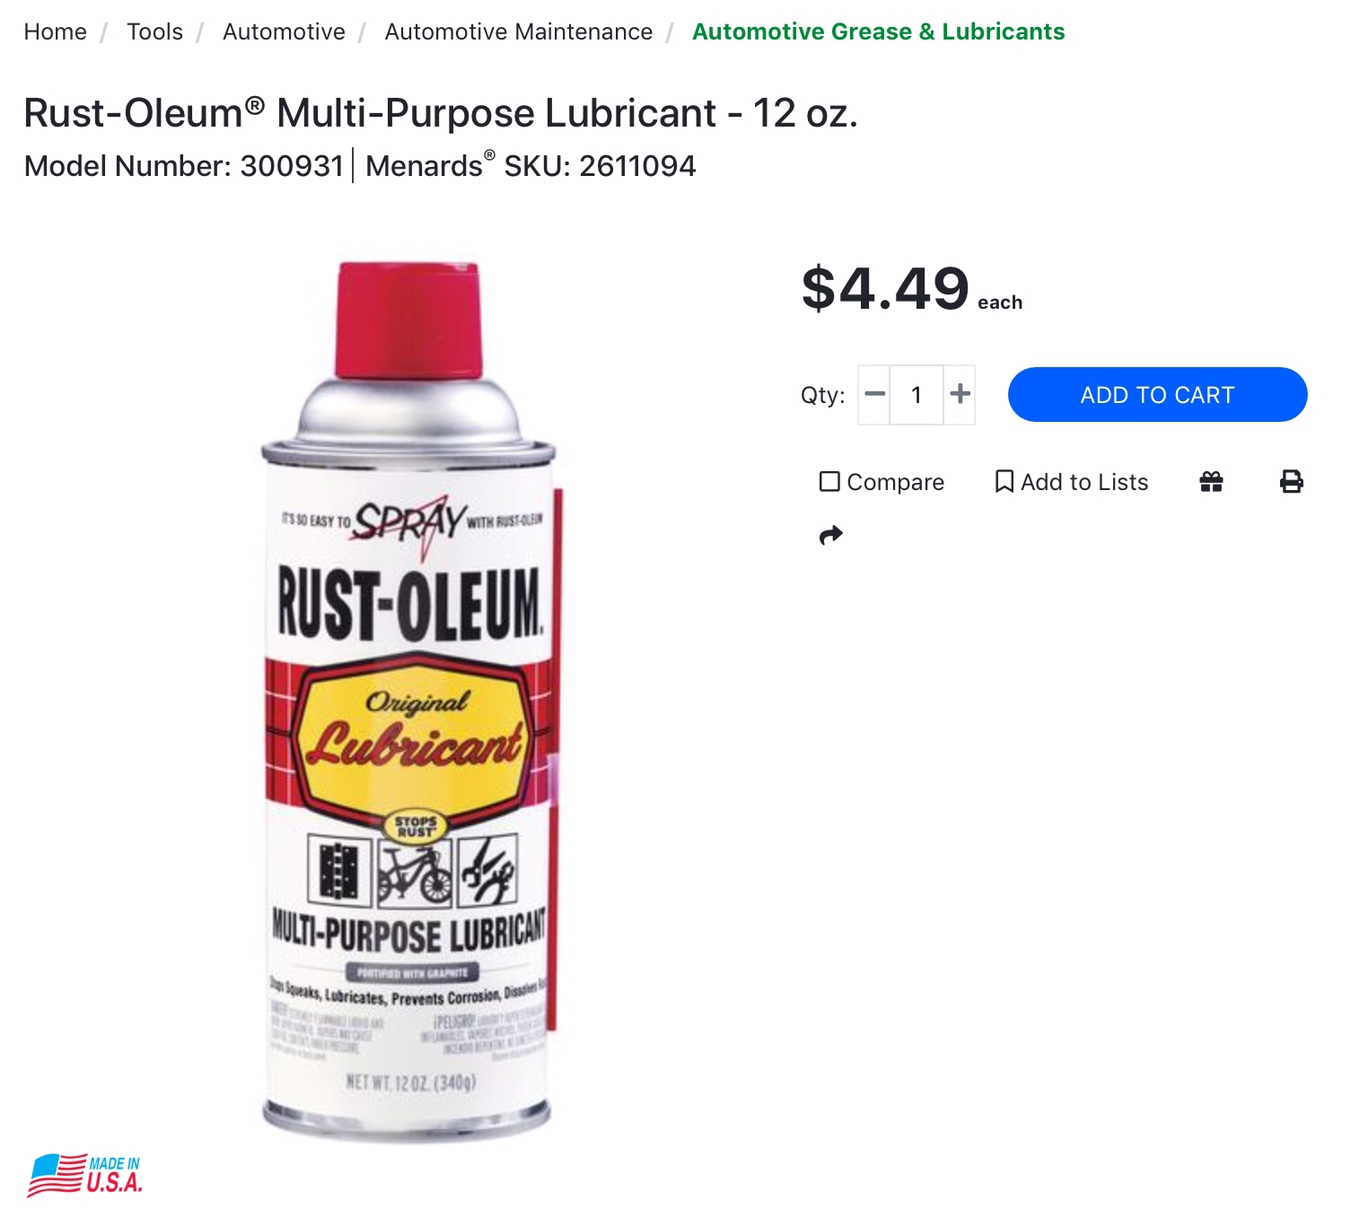Click the bookmark icon beside Add to Lists
This screenshot has width=1350, height=1208.
[1004, 482]
